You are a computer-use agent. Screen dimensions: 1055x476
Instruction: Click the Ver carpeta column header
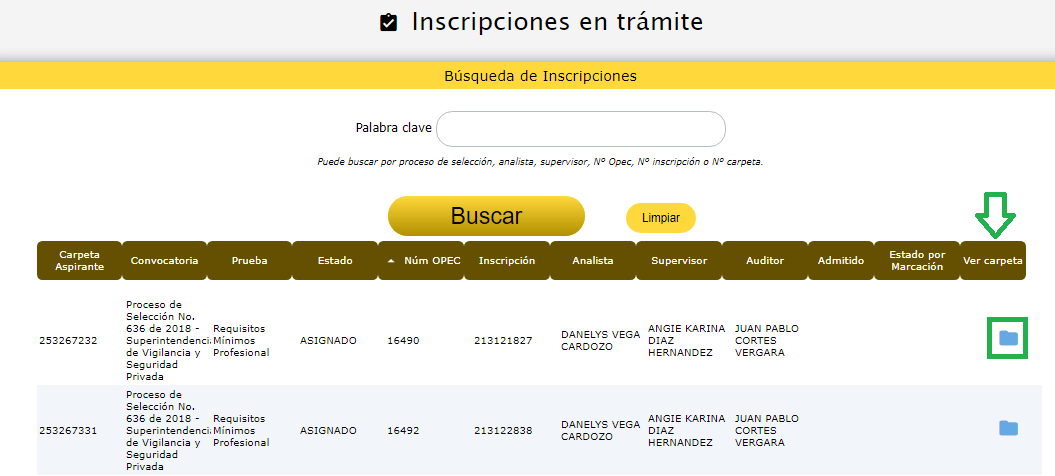992,261
